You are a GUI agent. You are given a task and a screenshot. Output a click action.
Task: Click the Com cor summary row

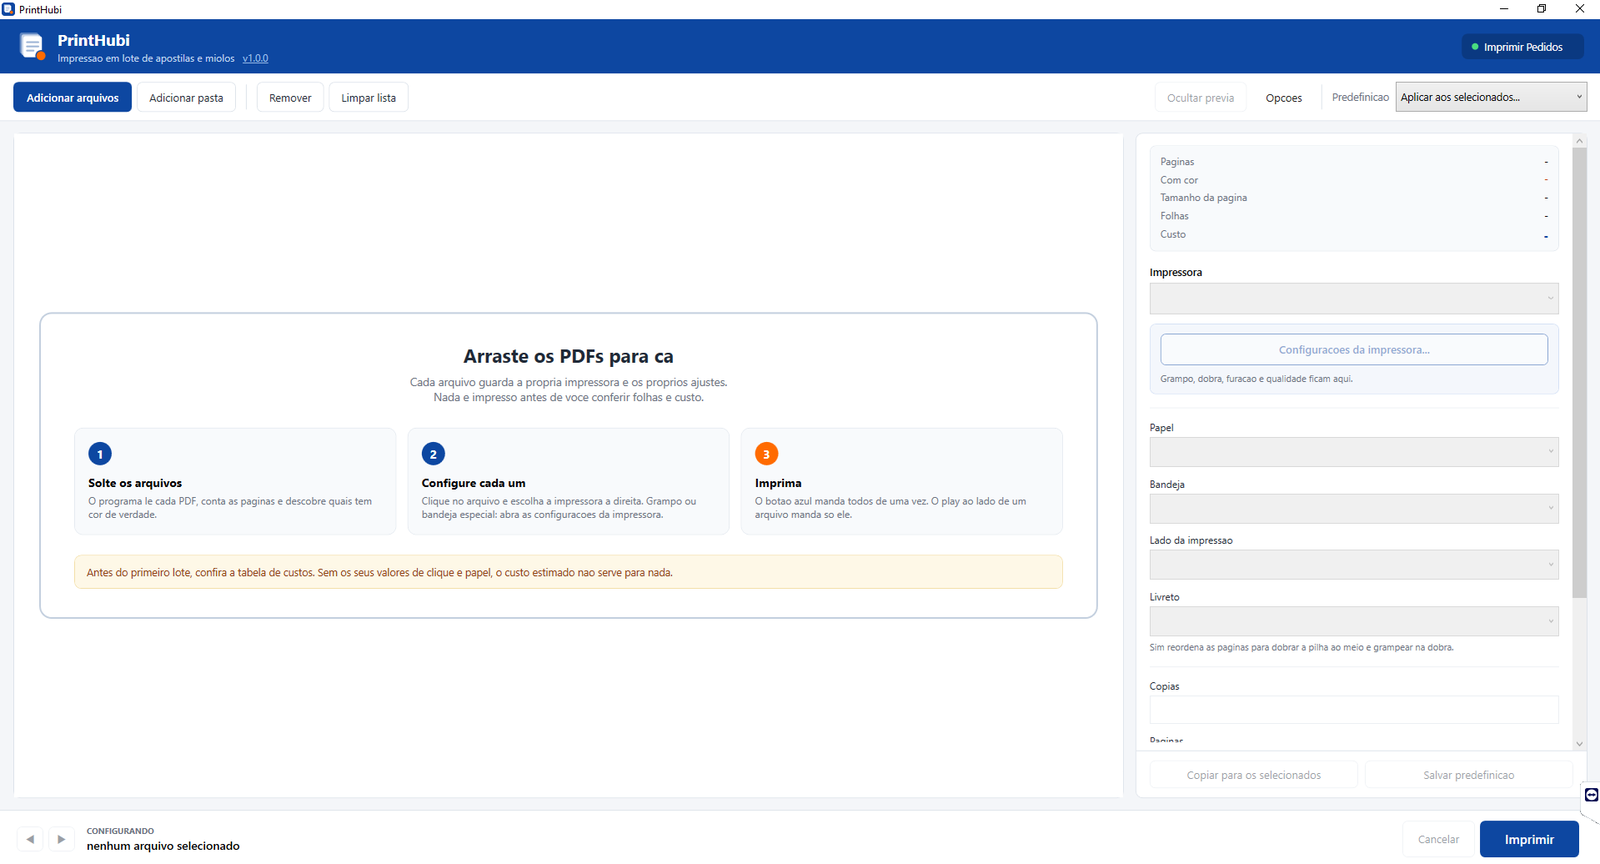click(1354, 180)
